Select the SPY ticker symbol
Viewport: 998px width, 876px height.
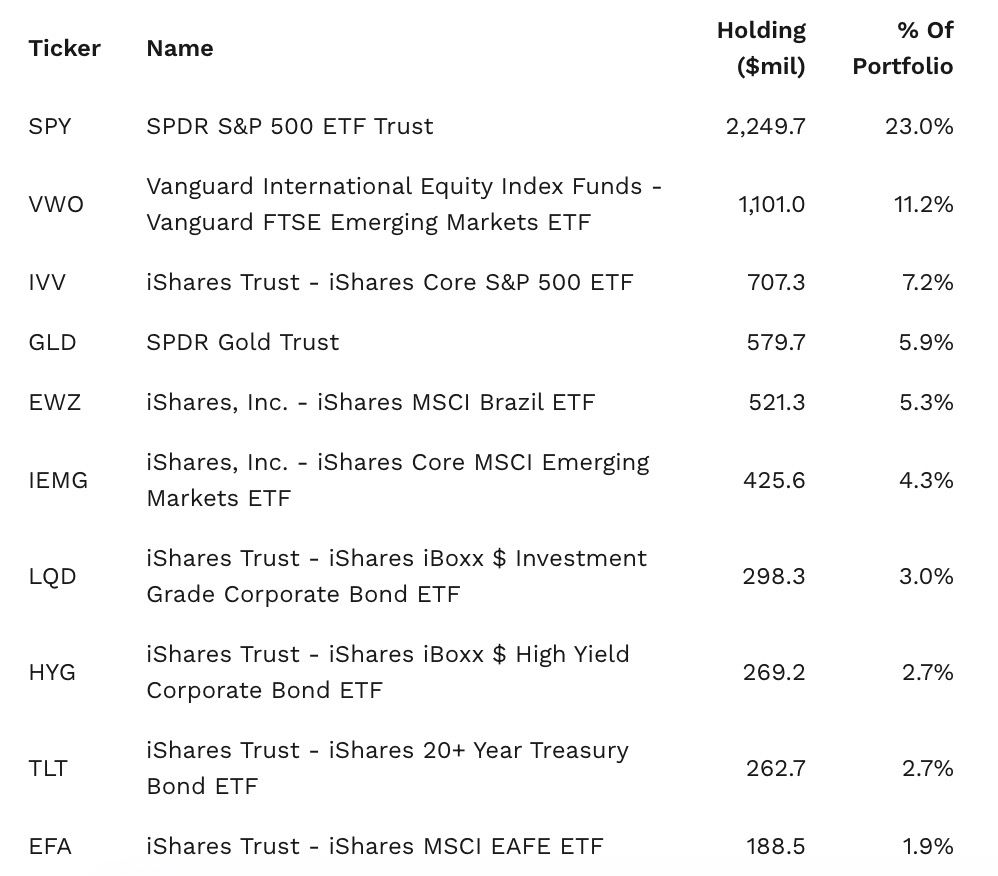[50, 126]
